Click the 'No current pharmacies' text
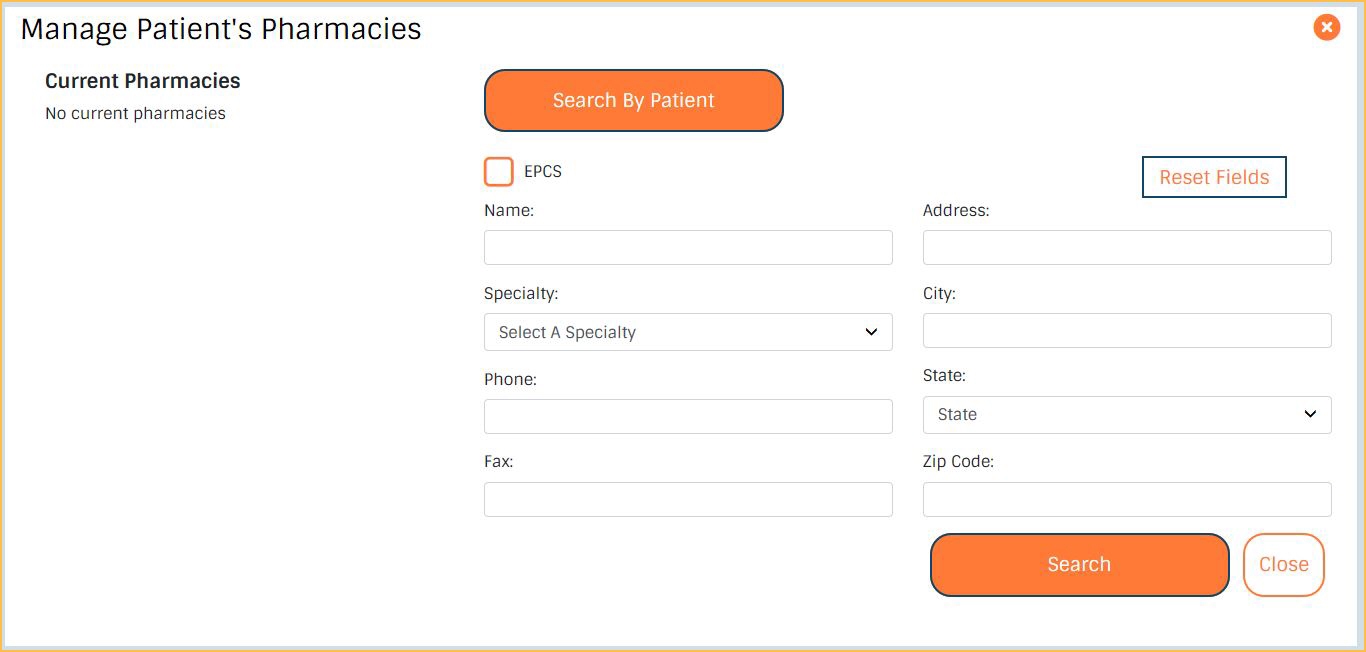The image size is (1366, 652). [134, 113]
